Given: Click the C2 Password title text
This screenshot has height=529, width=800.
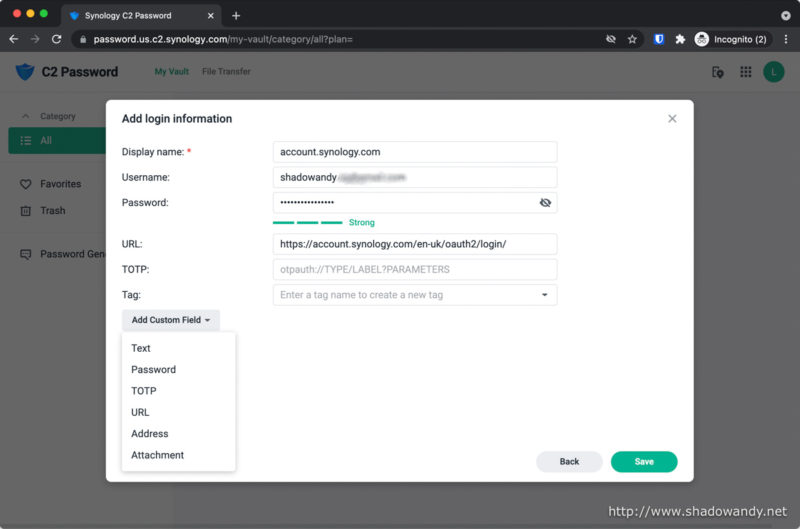Looking at the screenshot, I should [x=80, y=72].
